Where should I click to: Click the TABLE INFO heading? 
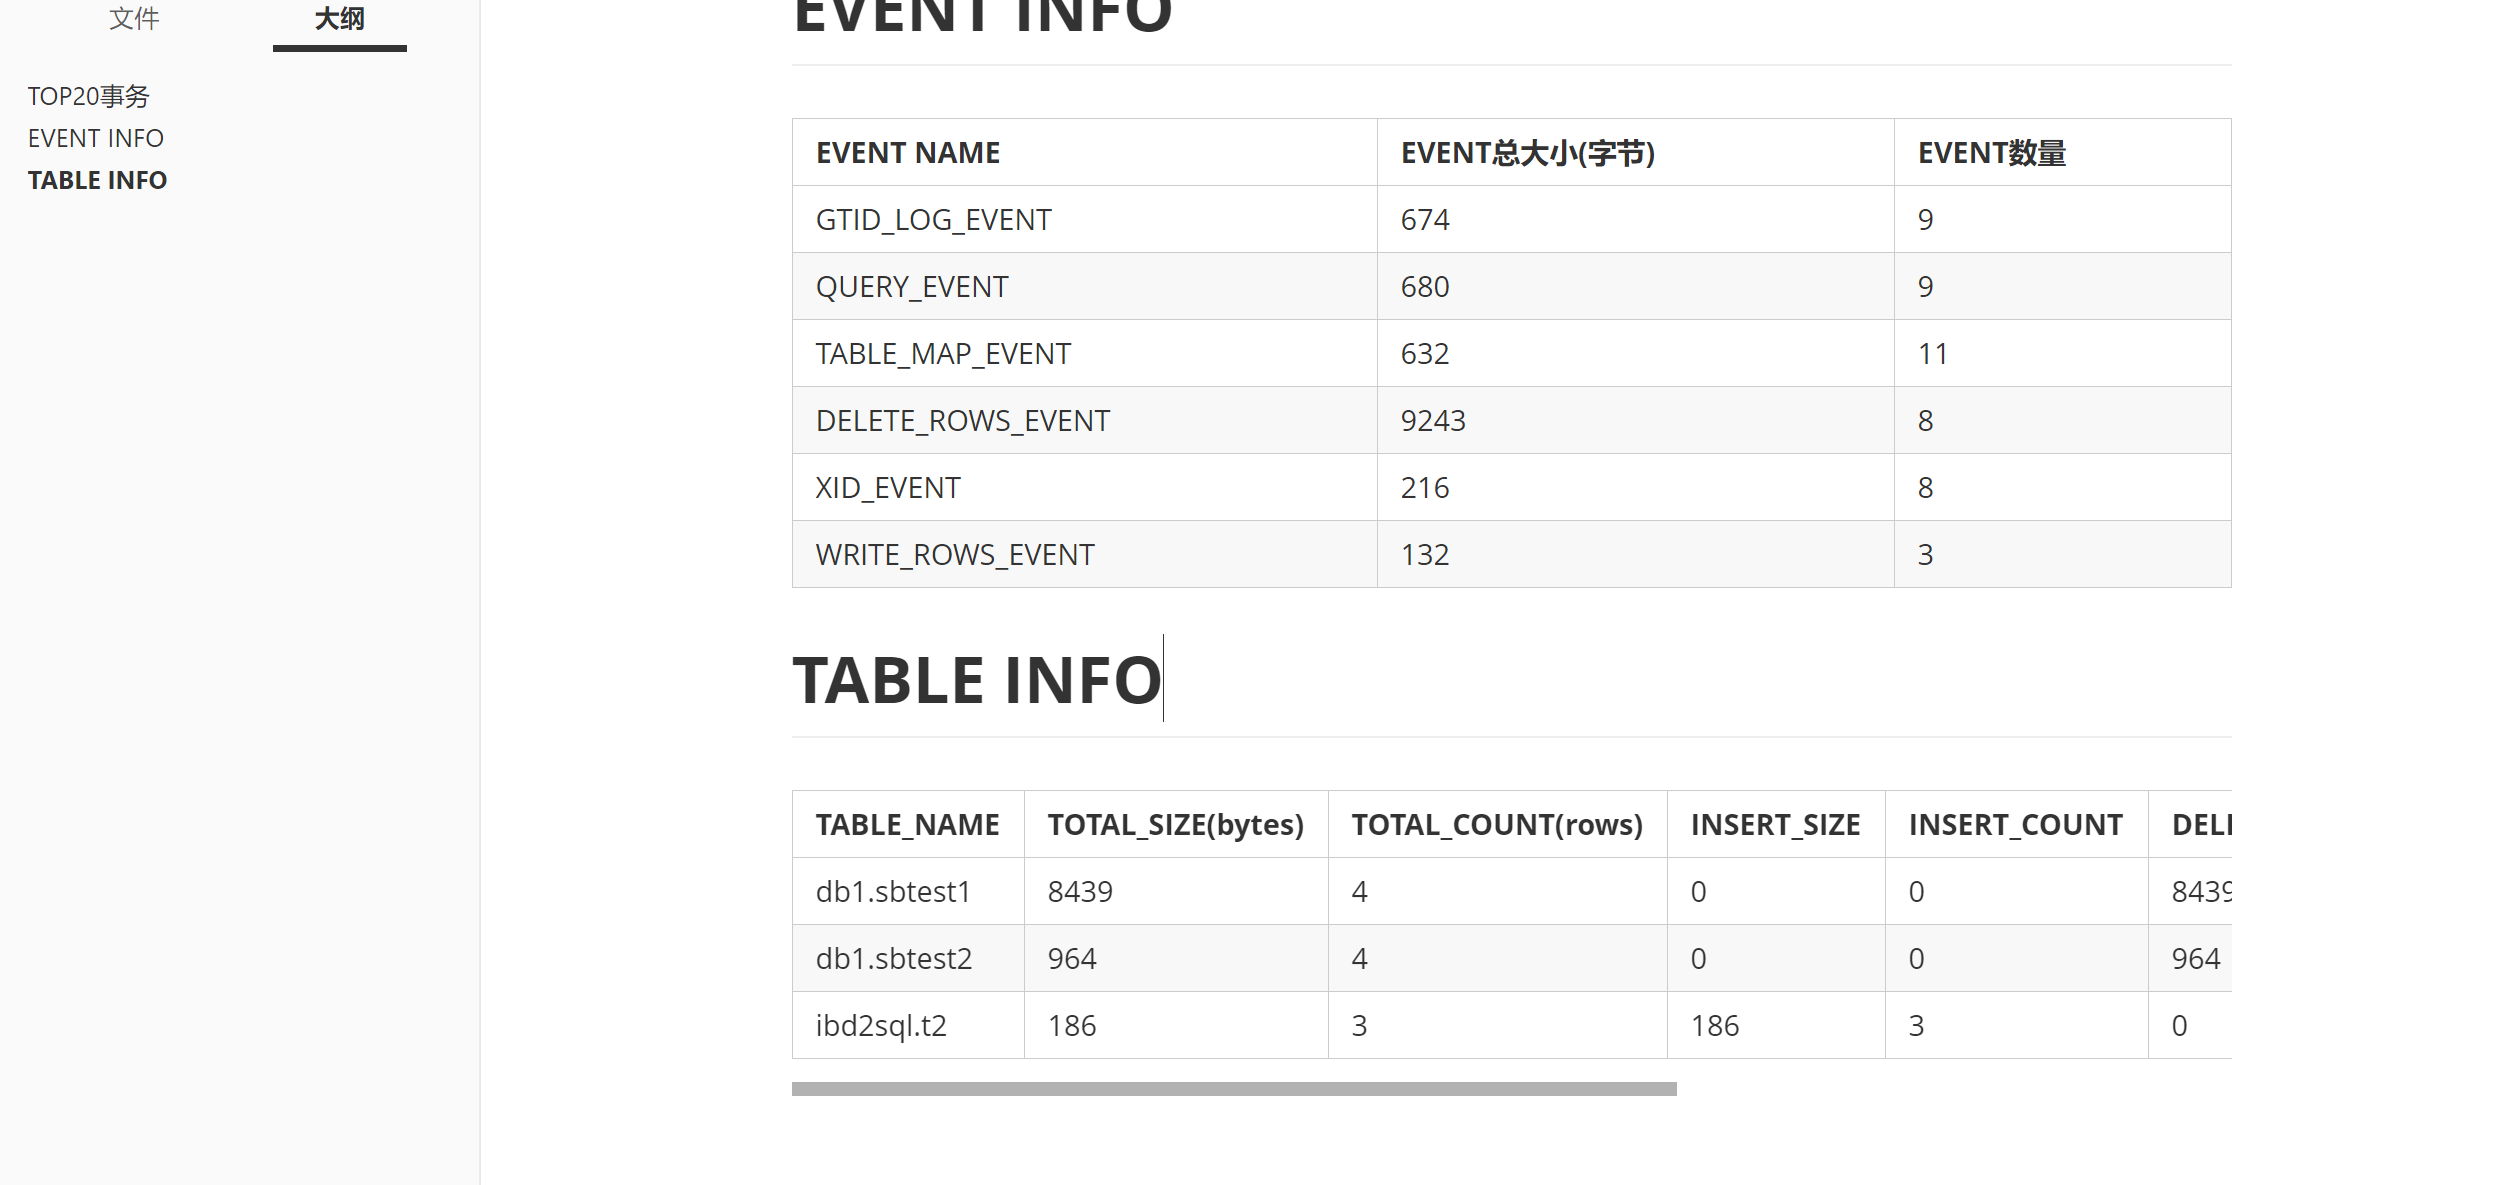(976, 680)
